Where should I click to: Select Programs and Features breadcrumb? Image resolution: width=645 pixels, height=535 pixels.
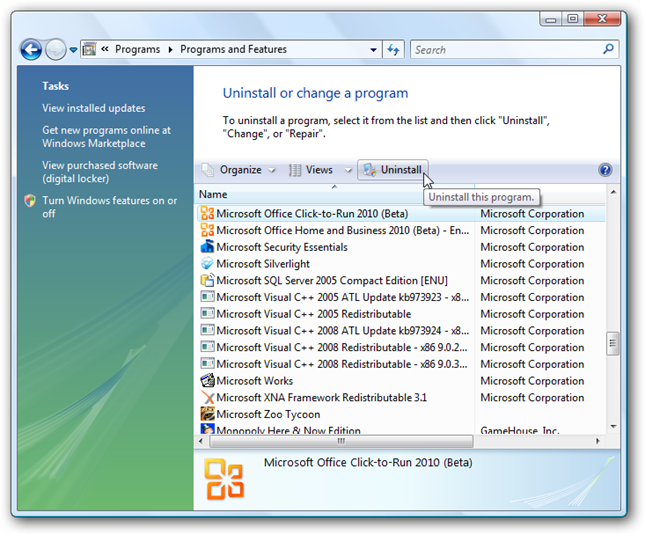(233, 49)
